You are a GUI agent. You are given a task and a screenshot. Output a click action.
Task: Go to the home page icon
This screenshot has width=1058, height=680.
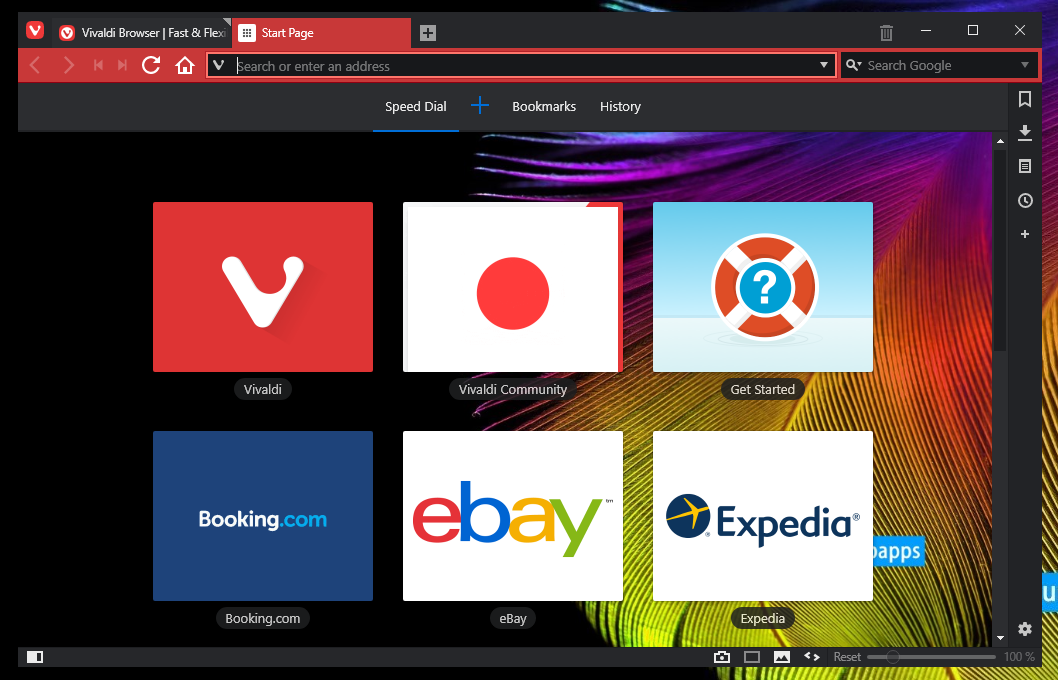tap(184, 65)
